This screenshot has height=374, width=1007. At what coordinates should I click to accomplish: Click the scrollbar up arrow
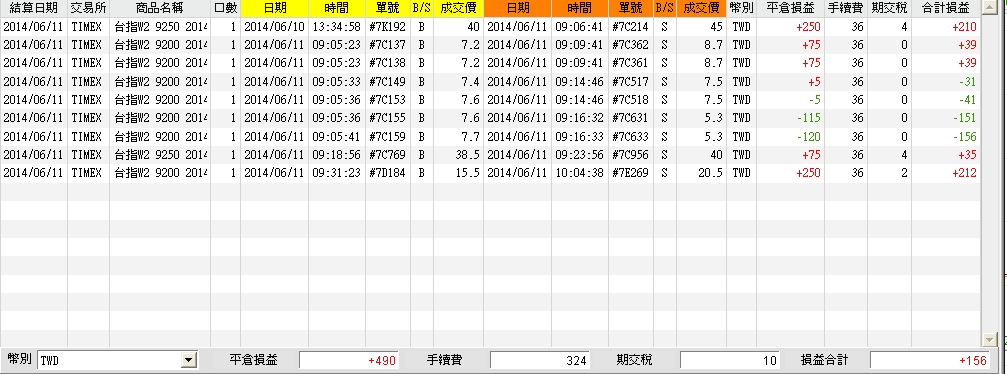click(989, 8)
